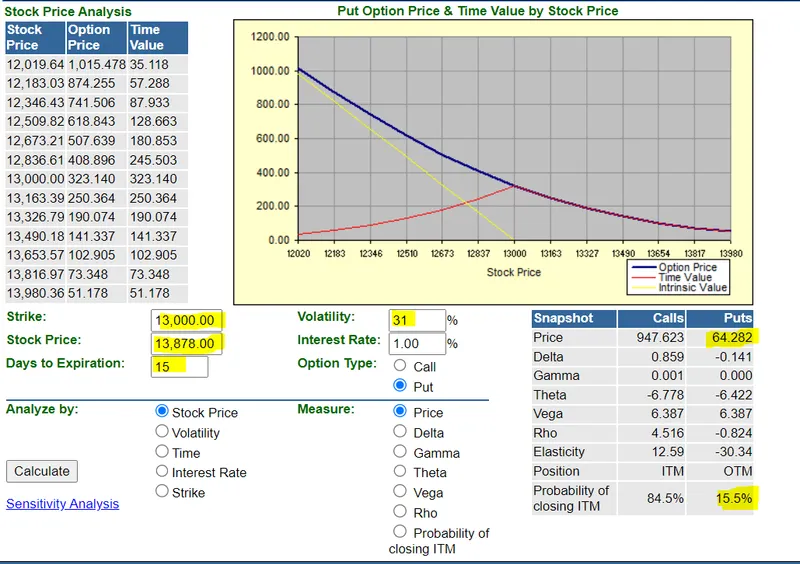Click the Strike input field

coord(190,320)
